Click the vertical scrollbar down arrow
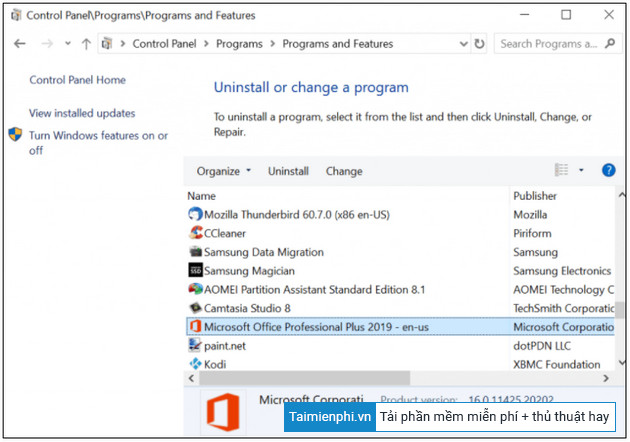Viewport: 630px width, 442px height. click(x=621, y=363)
